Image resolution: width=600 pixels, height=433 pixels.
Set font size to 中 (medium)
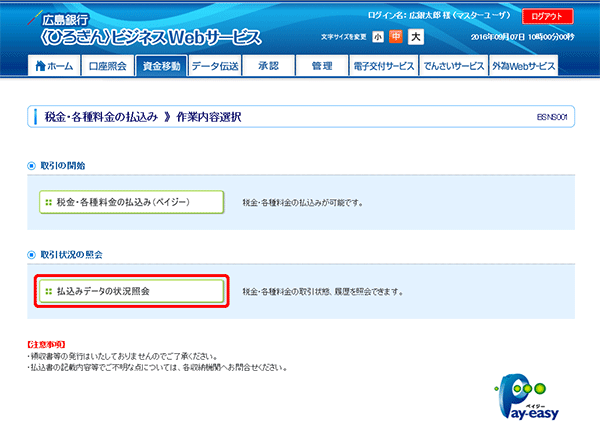coord(396,37)
